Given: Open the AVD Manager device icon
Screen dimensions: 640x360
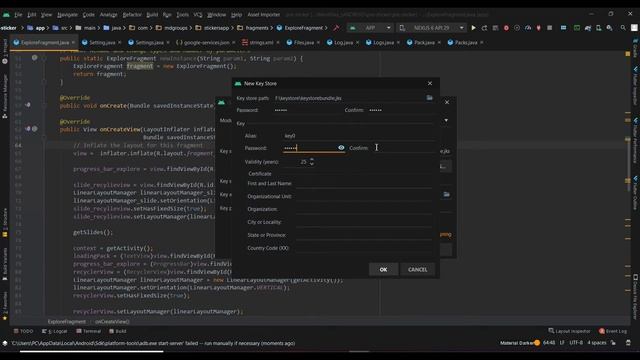Looking at the screenshot, I should pyautogui.click(x=598, y=28).
